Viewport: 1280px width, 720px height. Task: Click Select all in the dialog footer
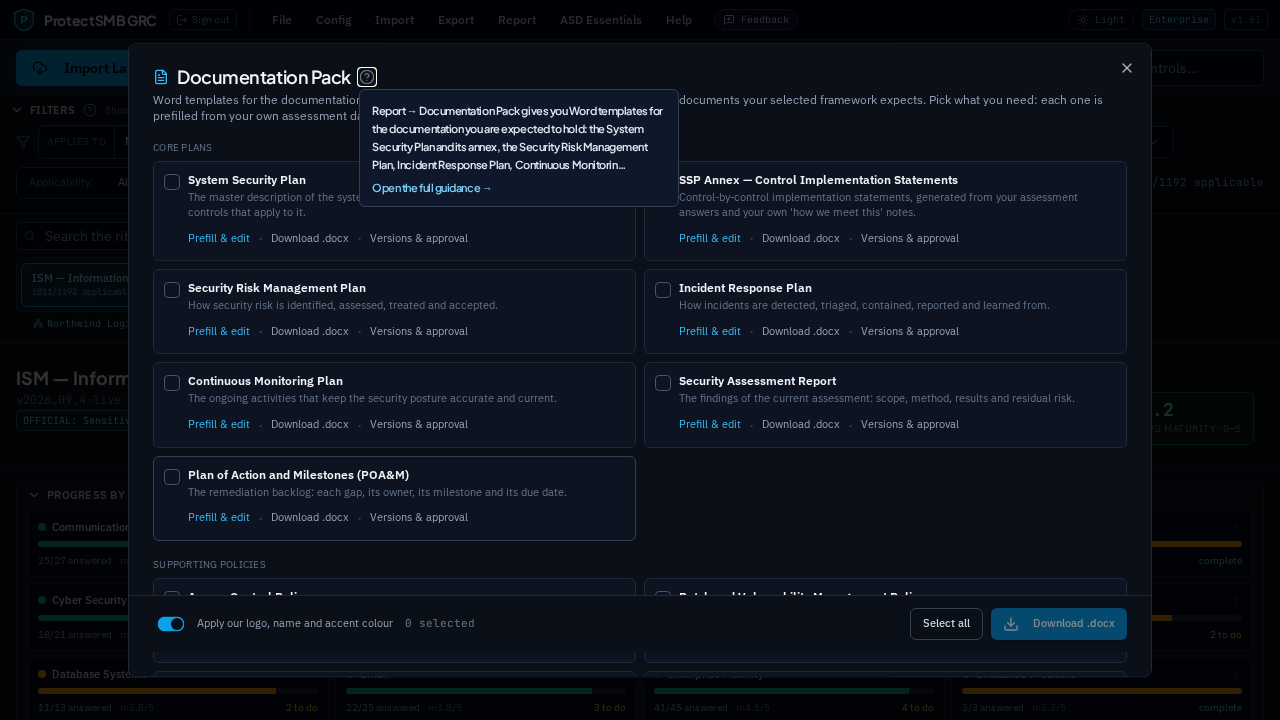click(946, 624)
